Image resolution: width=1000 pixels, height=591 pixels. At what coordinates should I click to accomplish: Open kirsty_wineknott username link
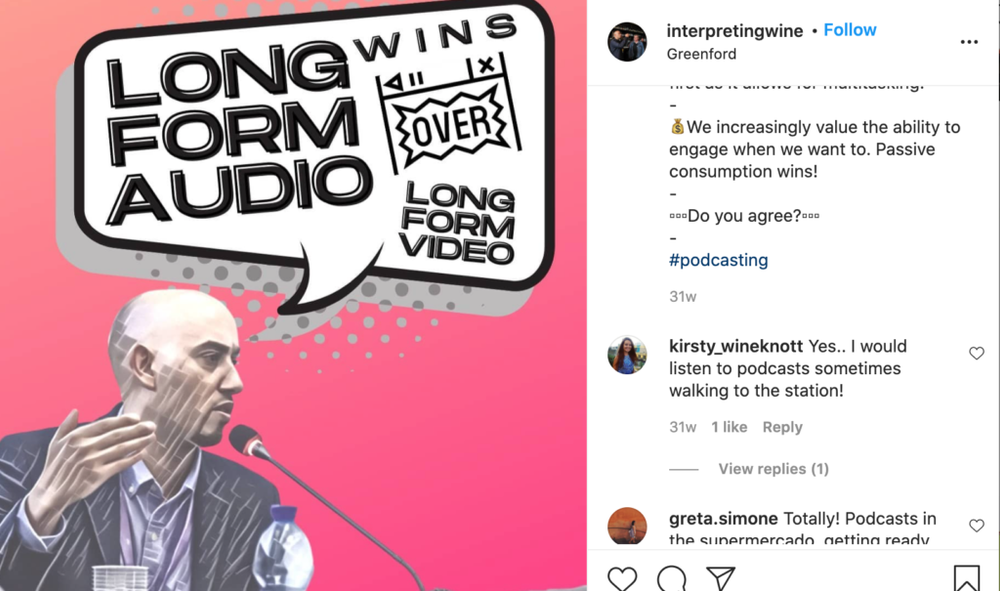click(735, 346)
